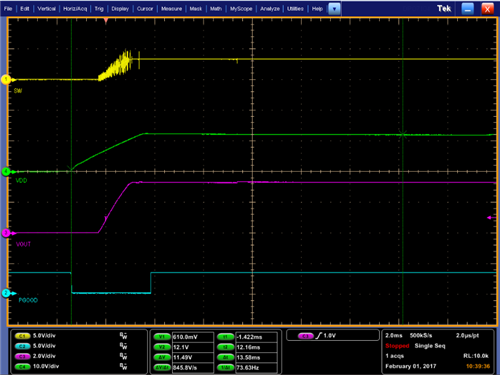Open the Cursor menu
This screenshot has width=500, height=375.
pos(145,9)
